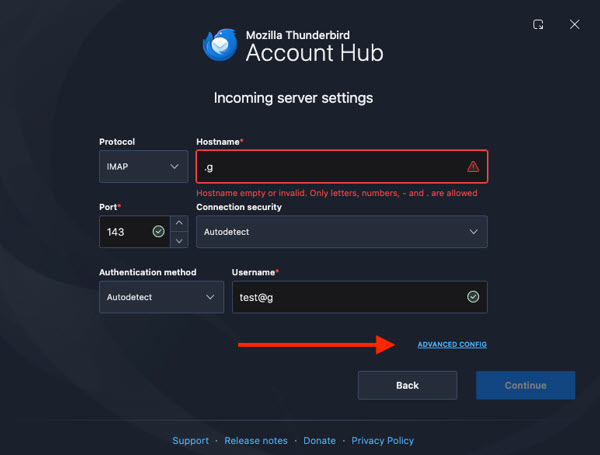Screen dimensions: 600x455
Task: Click the hostname invalid error message
Action: pos(337,193)
